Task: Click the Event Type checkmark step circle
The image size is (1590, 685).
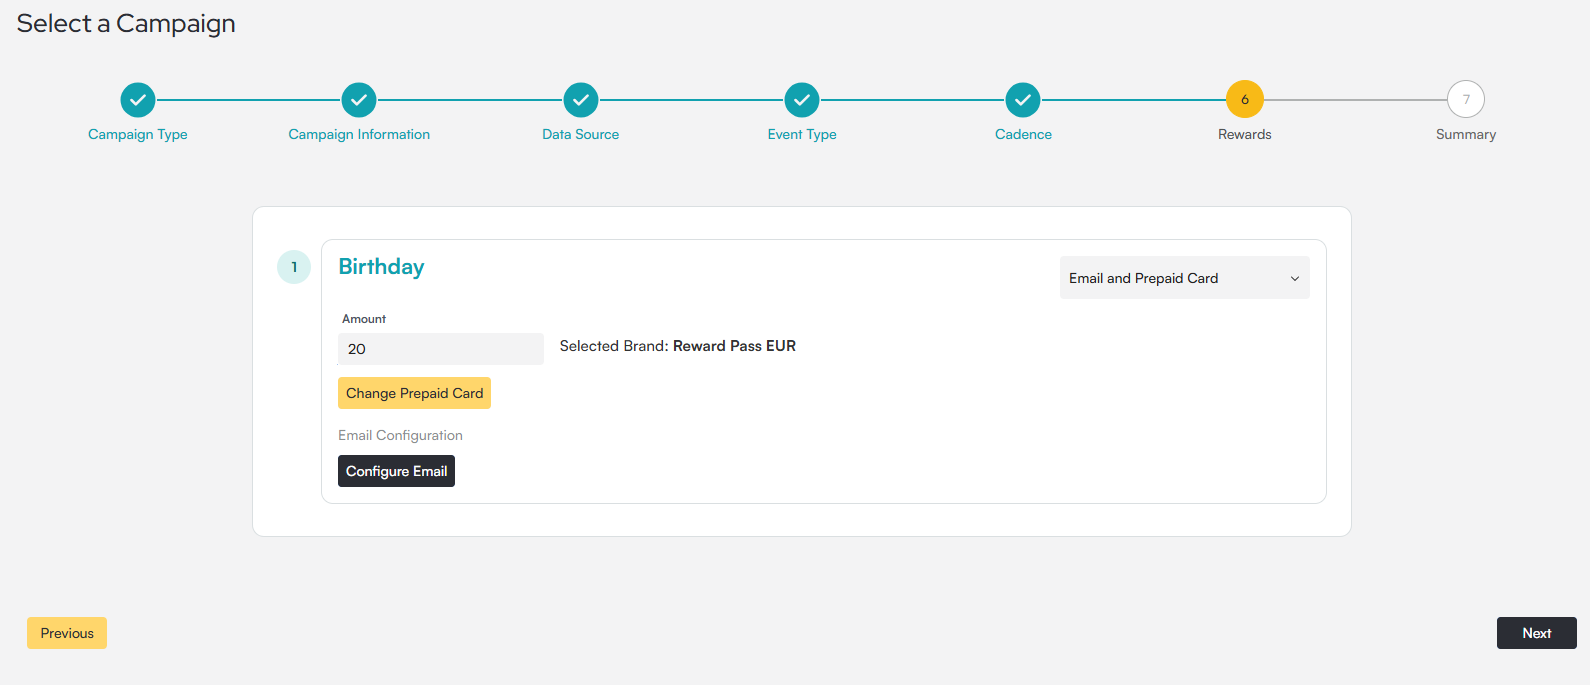Action: click(x=802, y=100)
